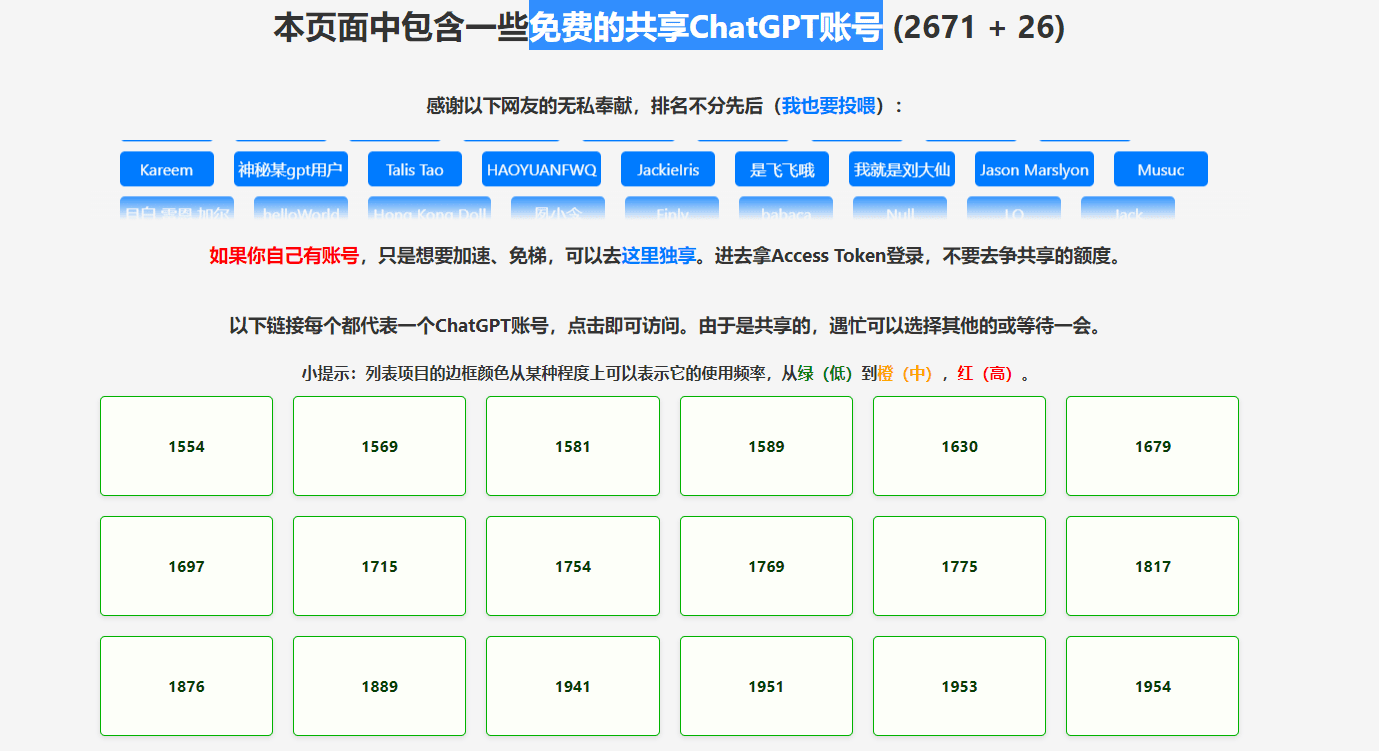Click the Talis Tao tag
Image resolution: width=1379 pixels, height=751 pixels.
pos(414,170)
